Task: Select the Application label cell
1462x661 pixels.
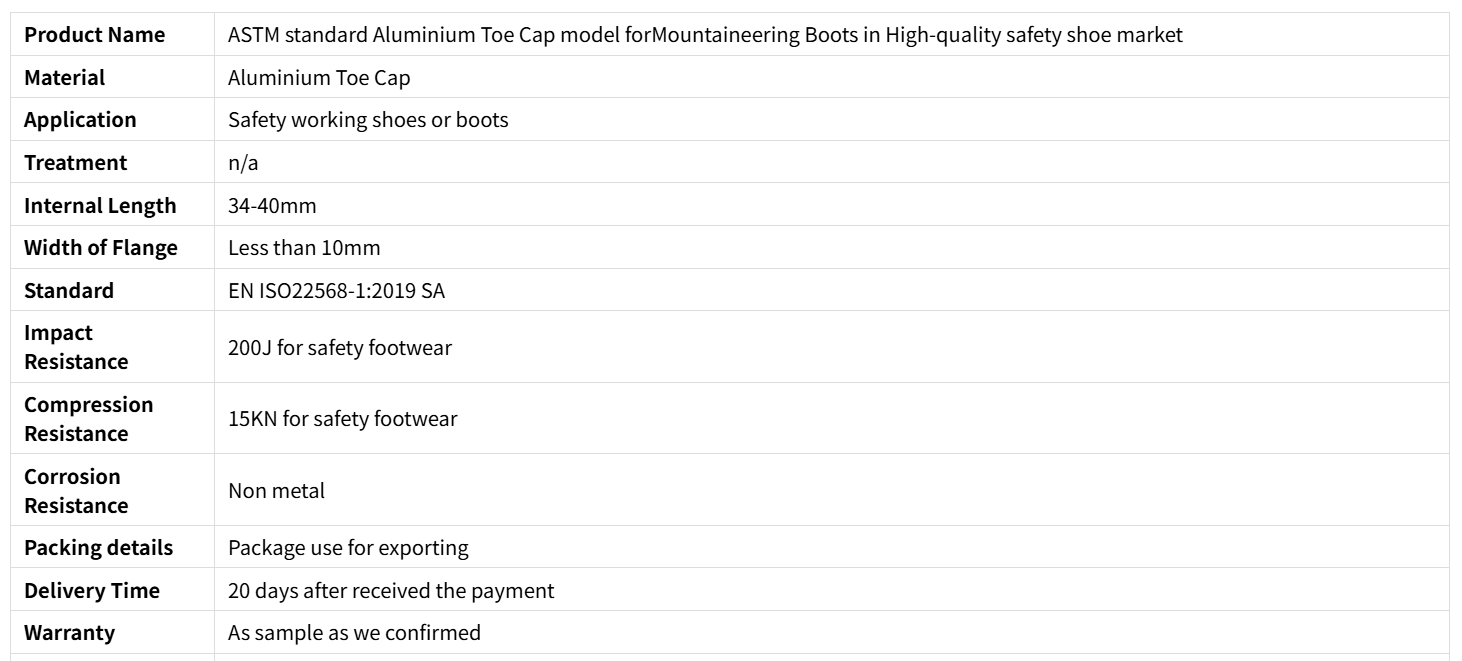Action: 80,120
